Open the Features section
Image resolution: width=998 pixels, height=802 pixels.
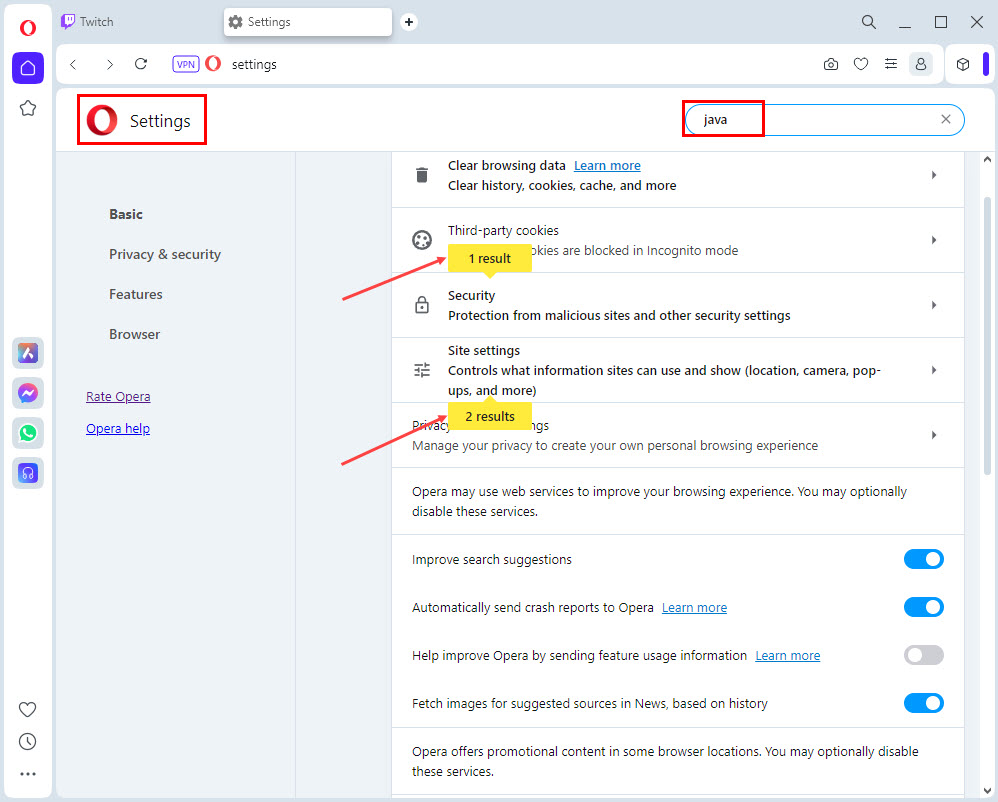tap(136, 295)
